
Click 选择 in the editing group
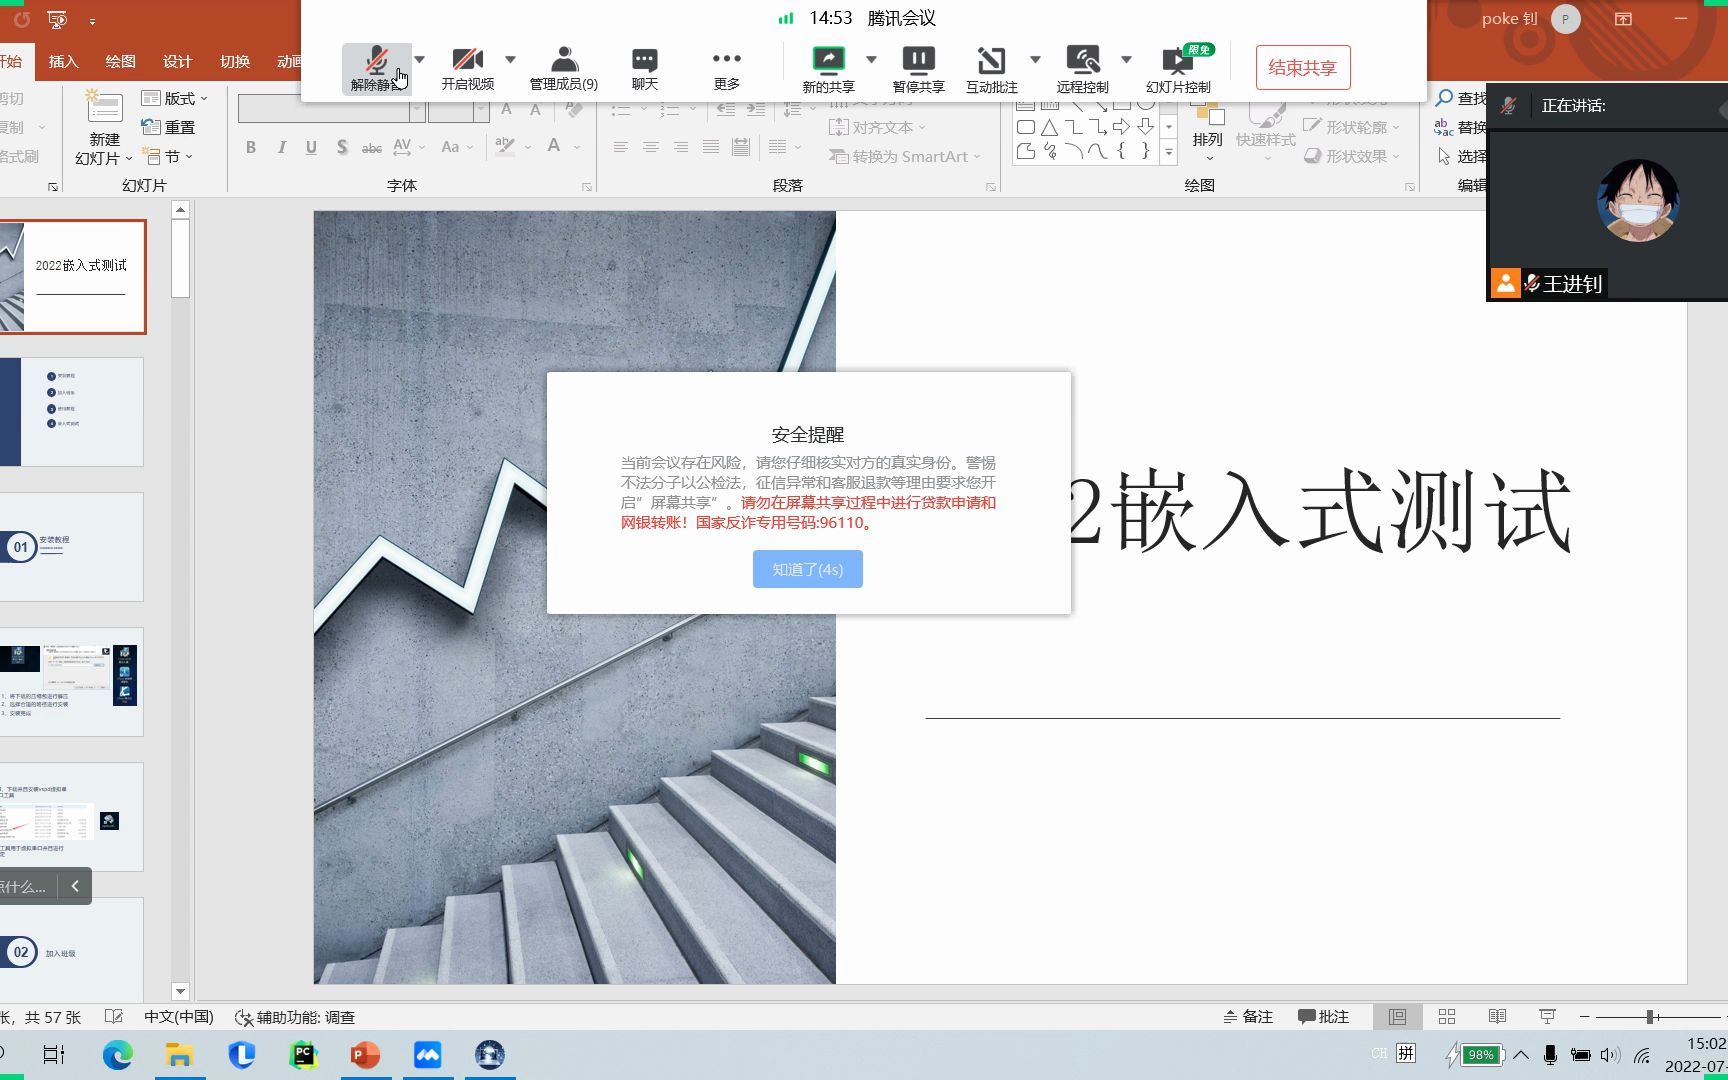(1462, 156)
